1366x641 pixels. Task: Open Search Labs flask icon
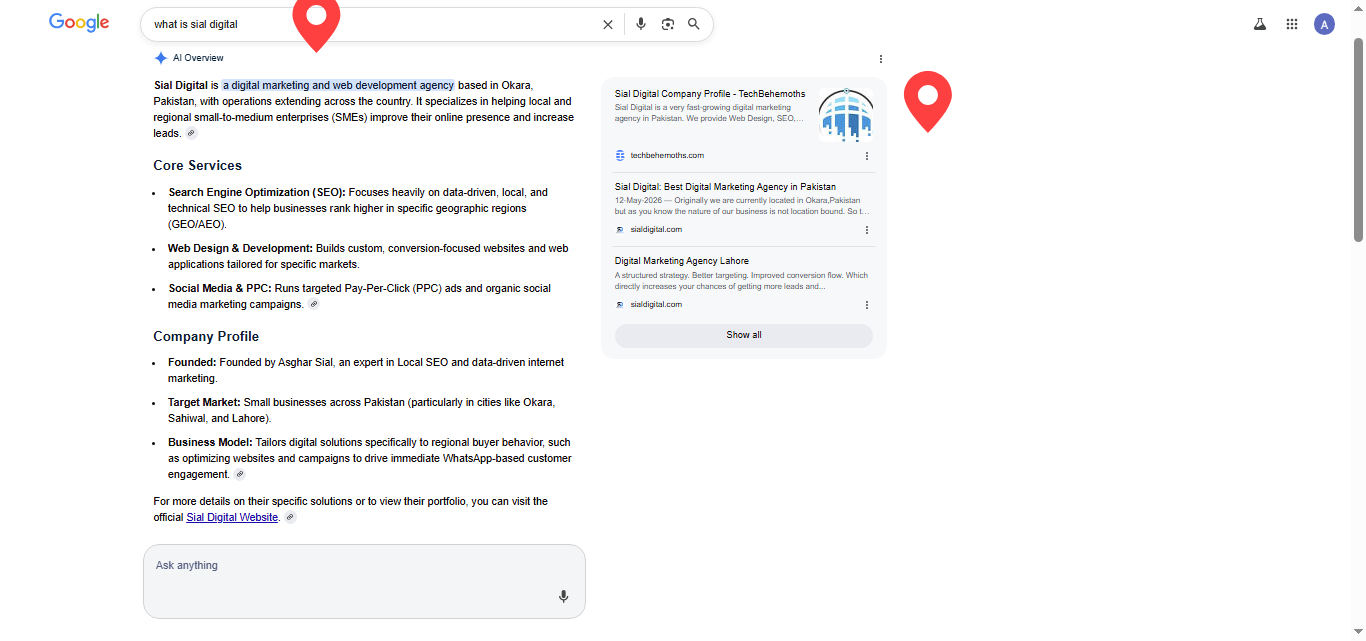(1260, 24)
